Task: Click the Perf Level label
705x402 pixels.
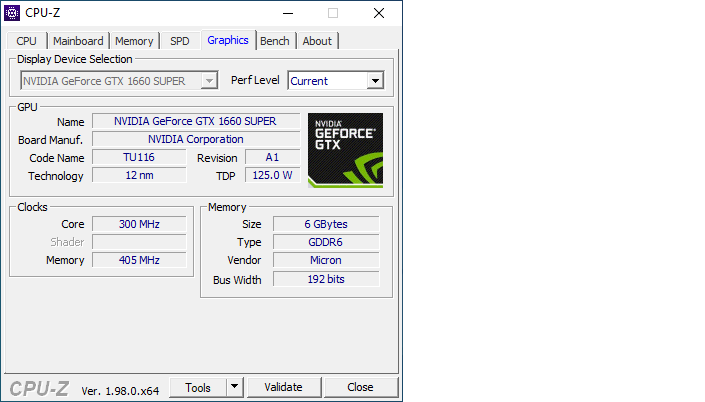Action: 255,80
